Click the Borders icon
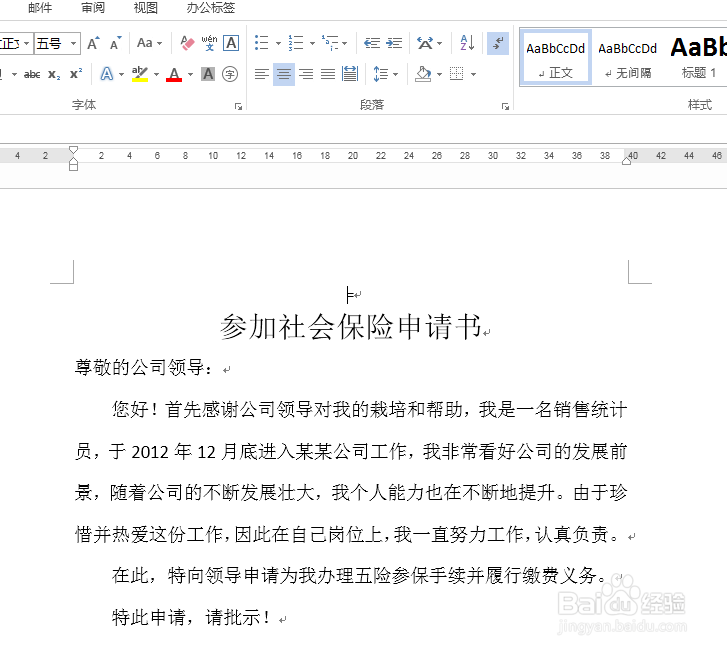This screenshot has height=651, width=727. pos(457,74)
